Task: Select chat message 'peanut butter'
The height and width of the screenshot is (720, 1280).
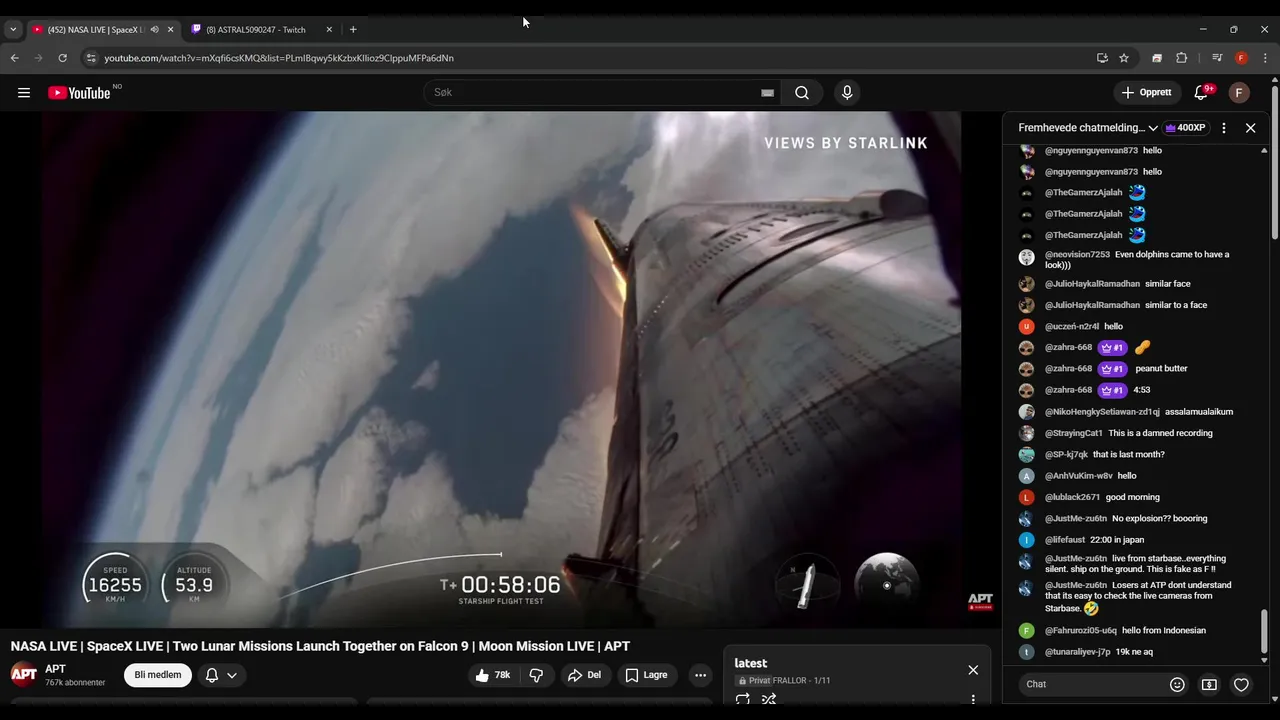Action: pyautogui.click(x=1161, y=369)
